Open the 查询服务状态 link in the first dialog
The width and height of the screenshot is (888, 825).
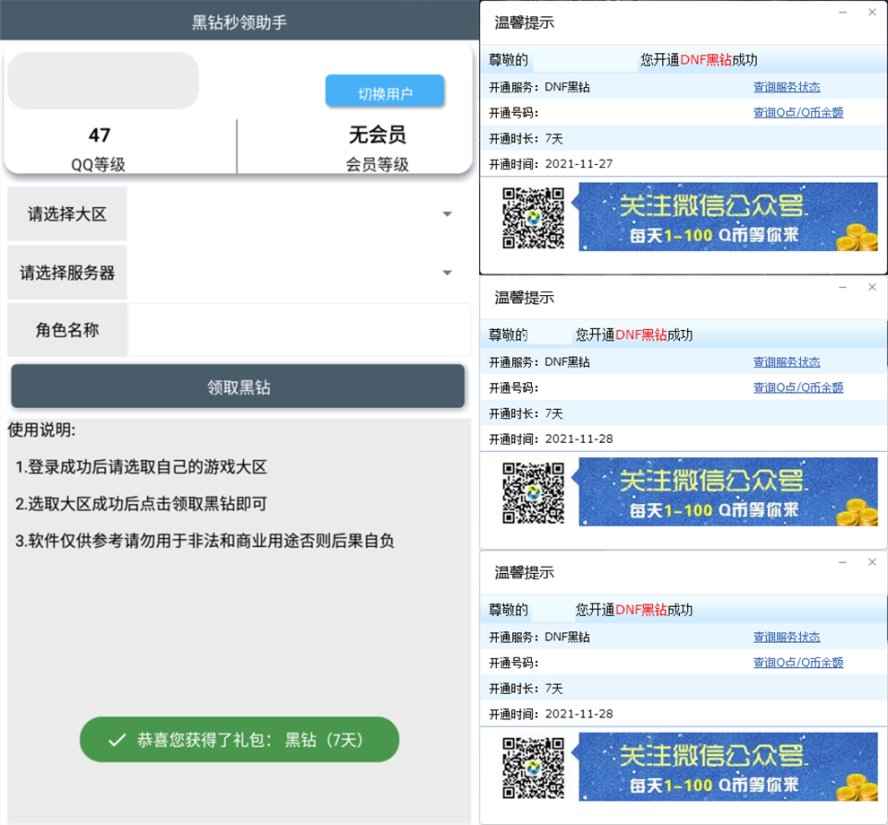click(x=786, y=86)
